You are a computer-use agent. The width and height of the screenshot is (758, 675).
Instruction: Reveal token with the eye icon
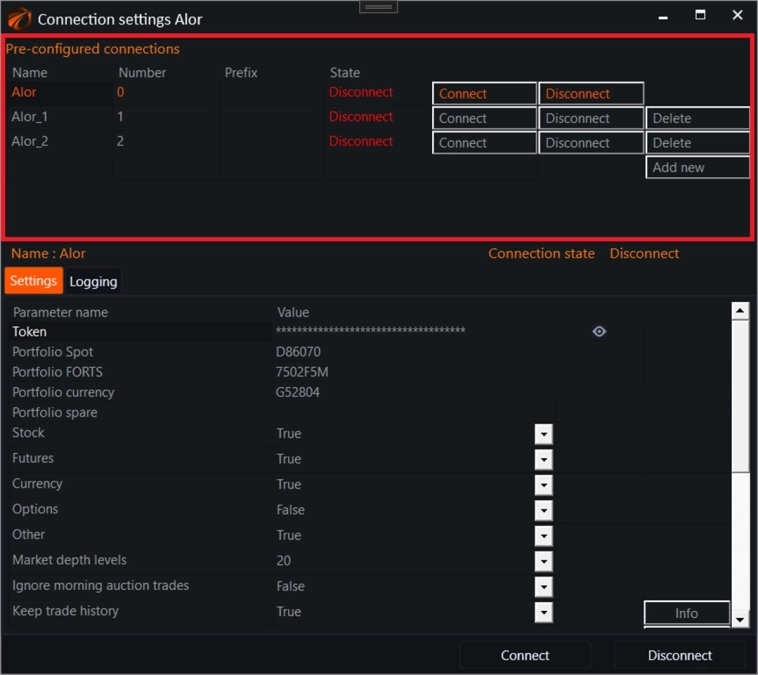coord(599,332)
